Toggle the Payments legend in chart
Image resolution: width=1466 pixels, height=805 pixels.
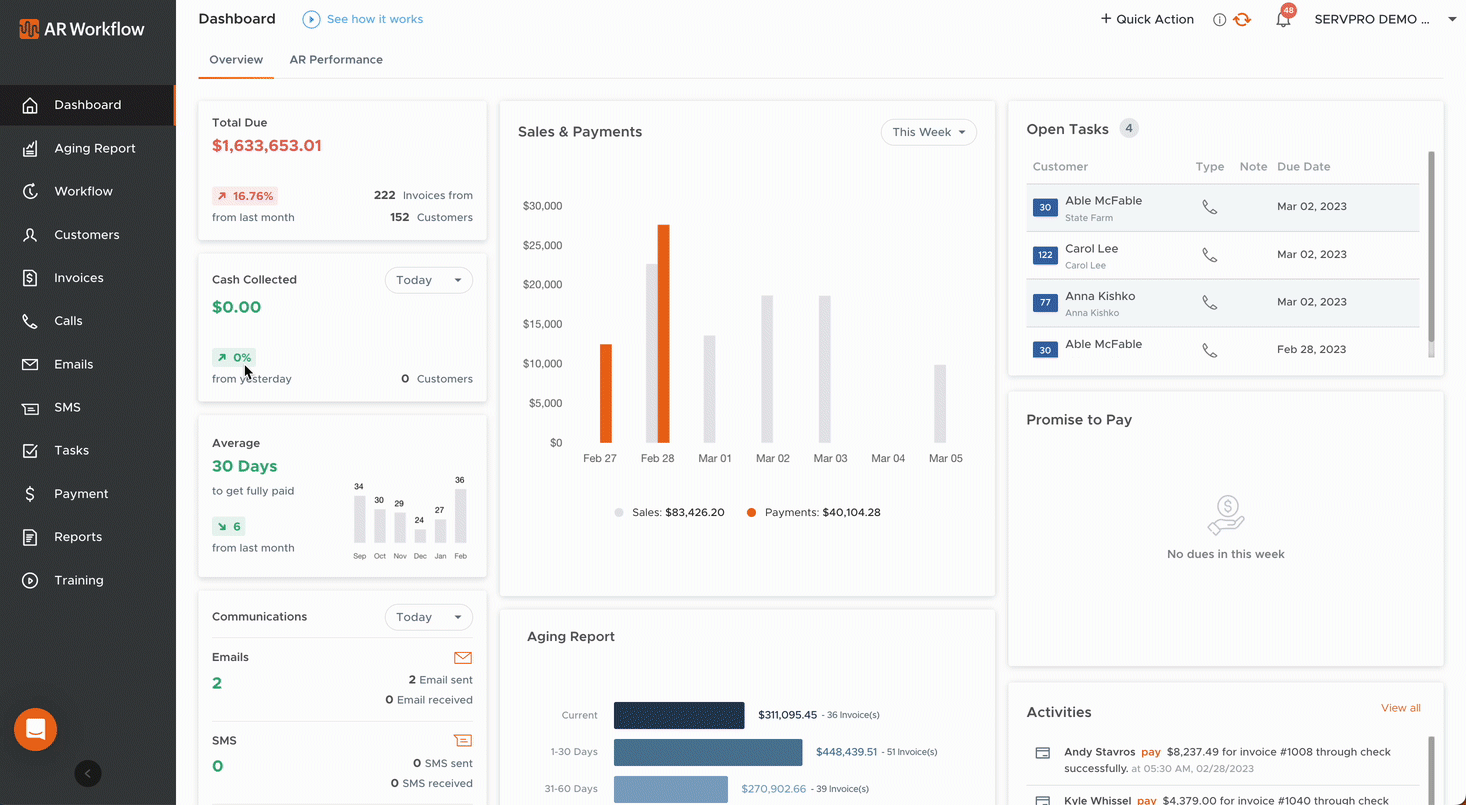(x=812, y=512)
